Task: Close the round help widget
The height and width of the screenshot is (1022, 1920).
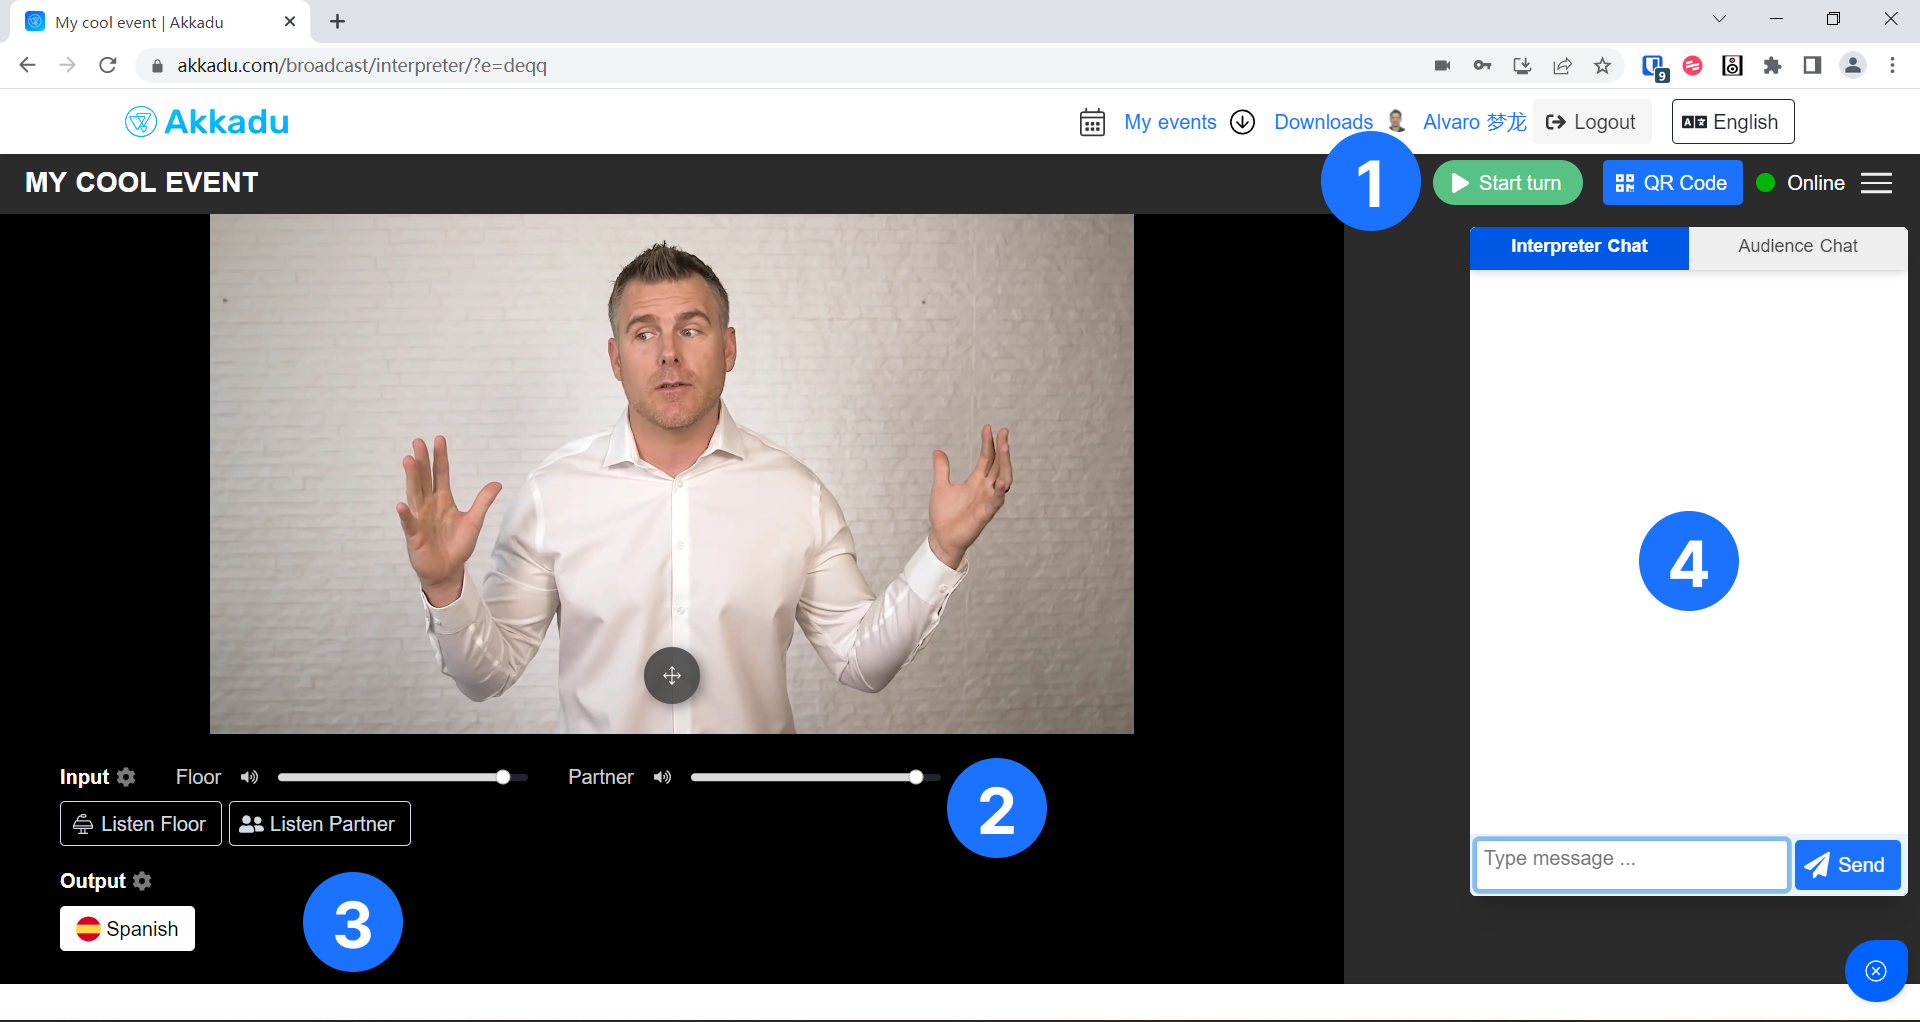Action: point(1876,971)
